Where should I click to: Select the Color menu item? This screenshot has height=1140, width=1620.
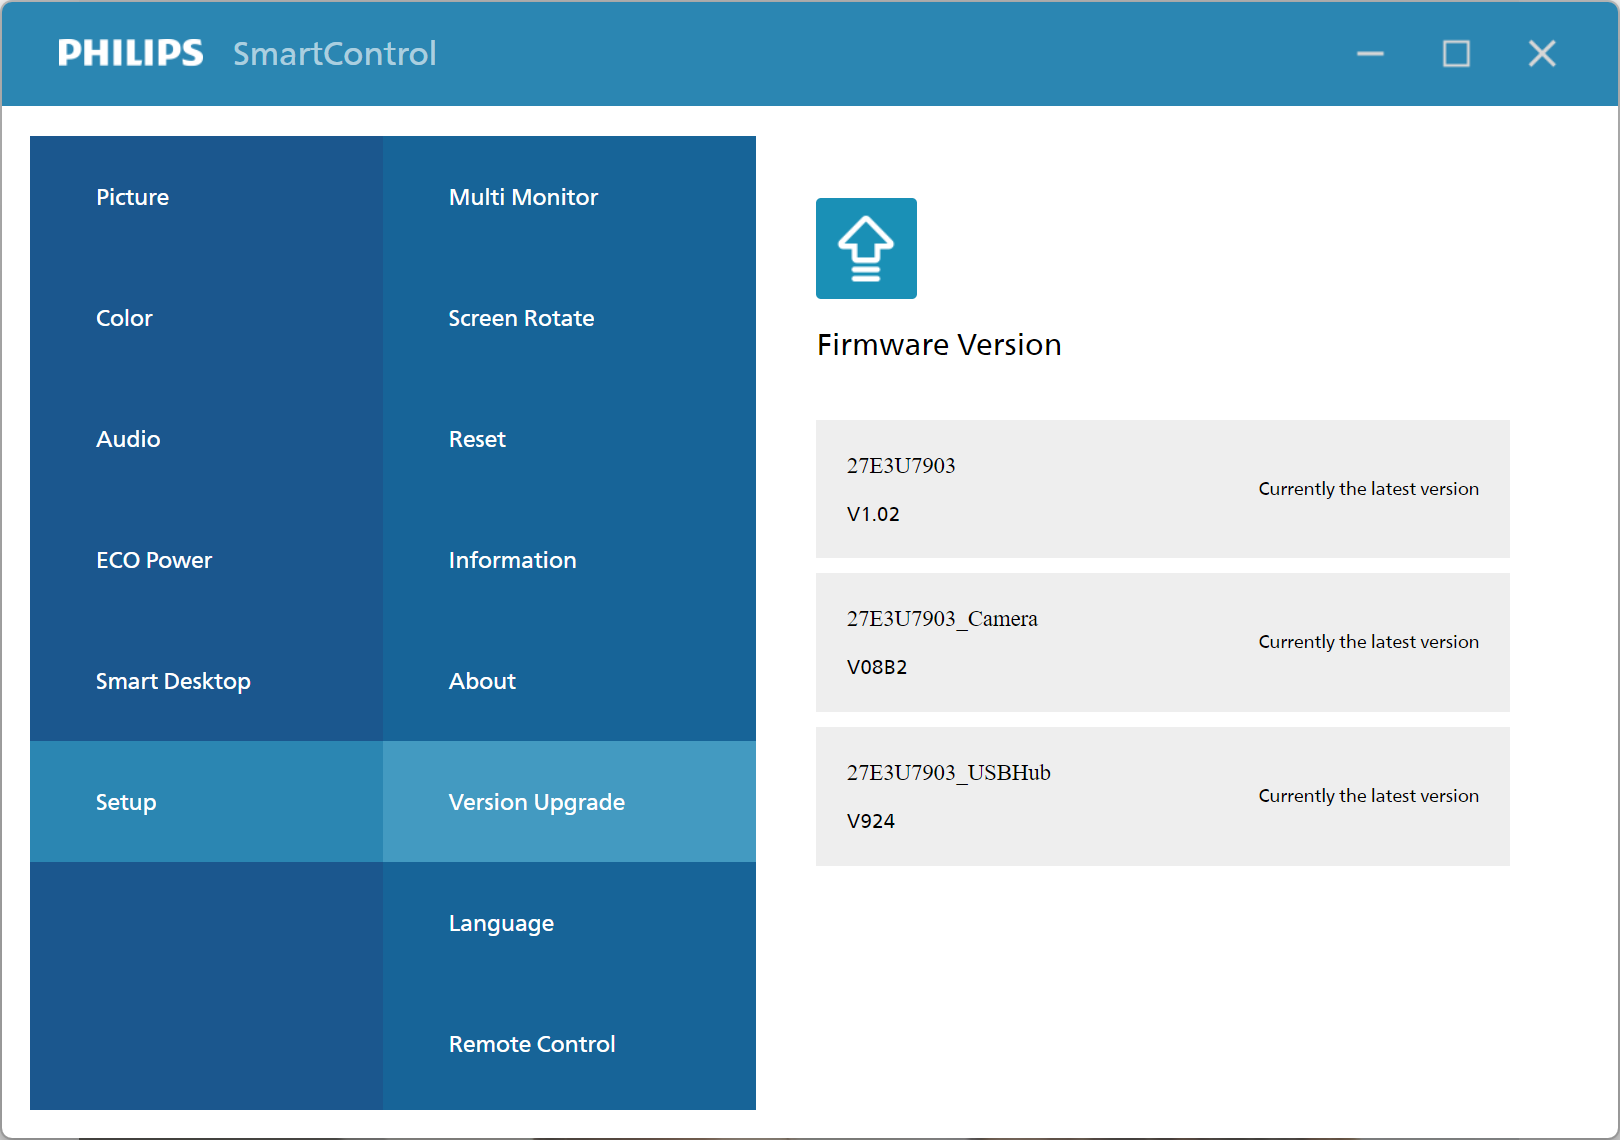tap(125, 318)
